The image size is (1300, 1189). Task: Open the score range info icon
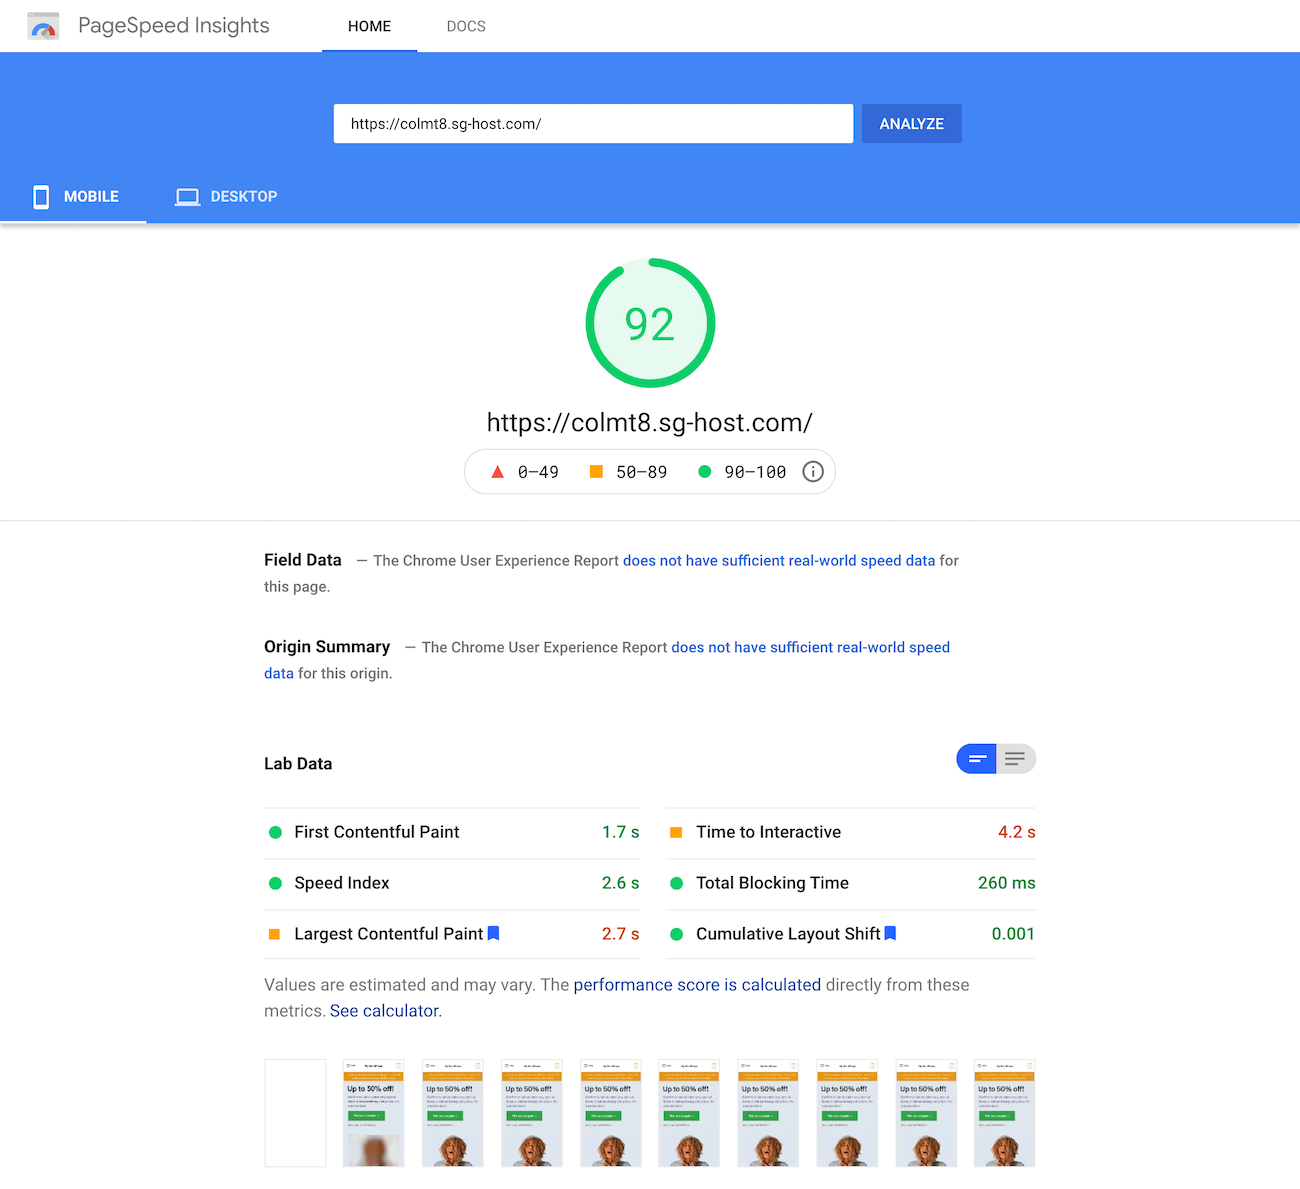pyautogui.click(x=813, y=472)
